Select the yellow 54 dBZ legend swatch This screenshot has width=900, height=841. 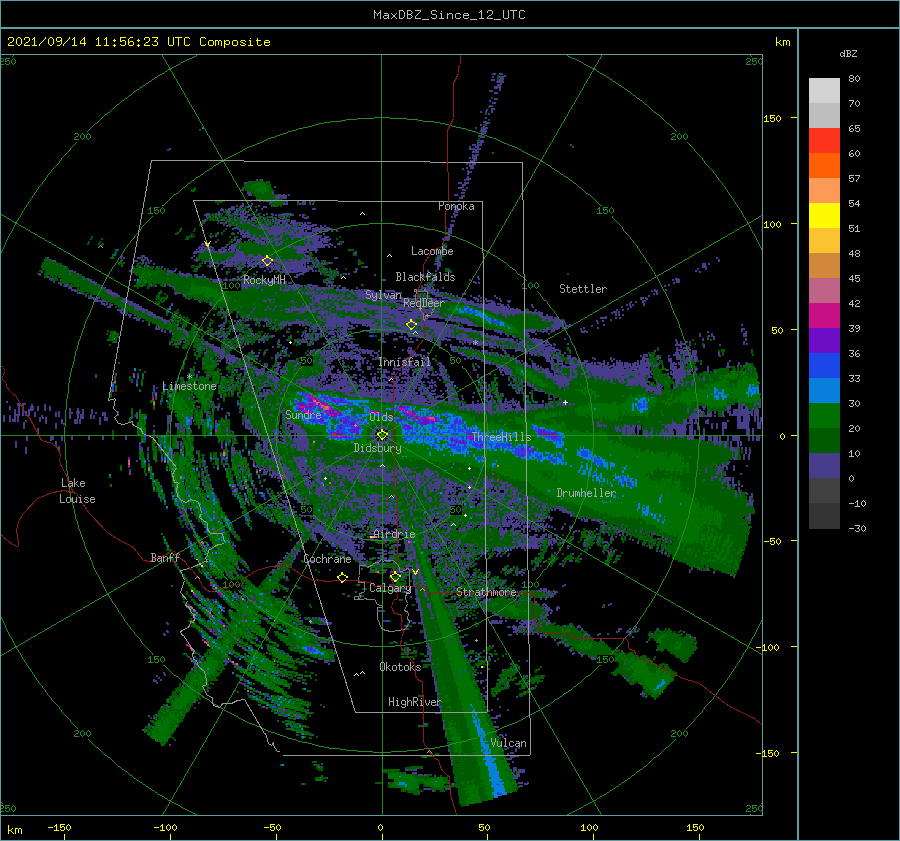824,215
